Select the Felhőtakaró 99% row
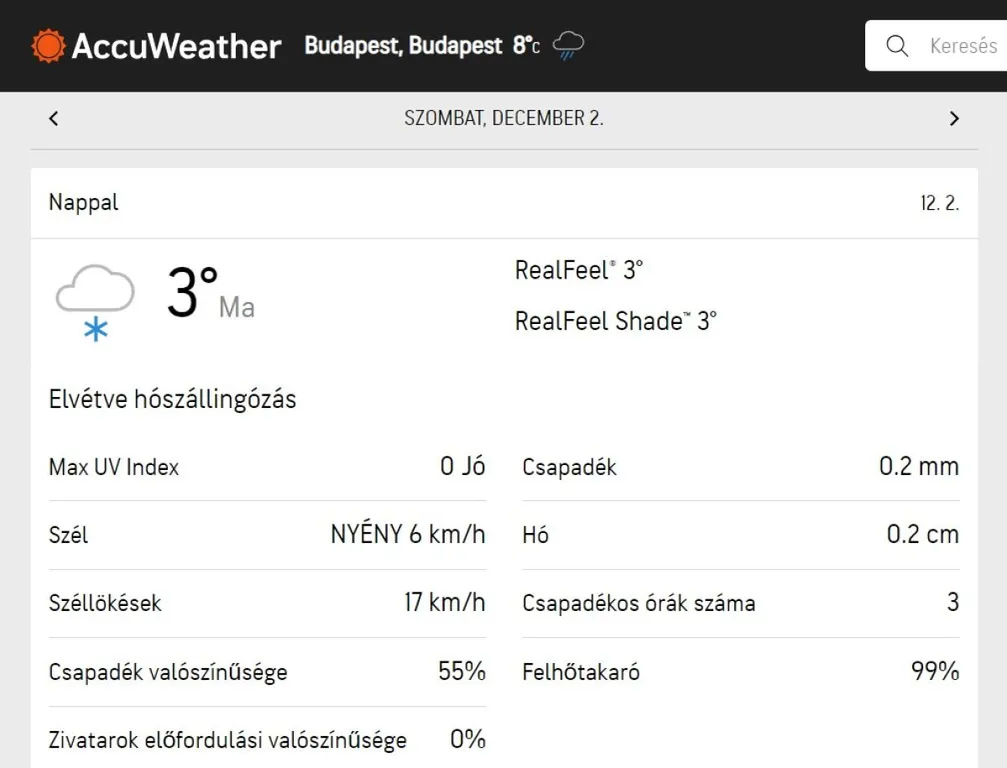Screen dimensions: 1007x768 coord(740,672)
